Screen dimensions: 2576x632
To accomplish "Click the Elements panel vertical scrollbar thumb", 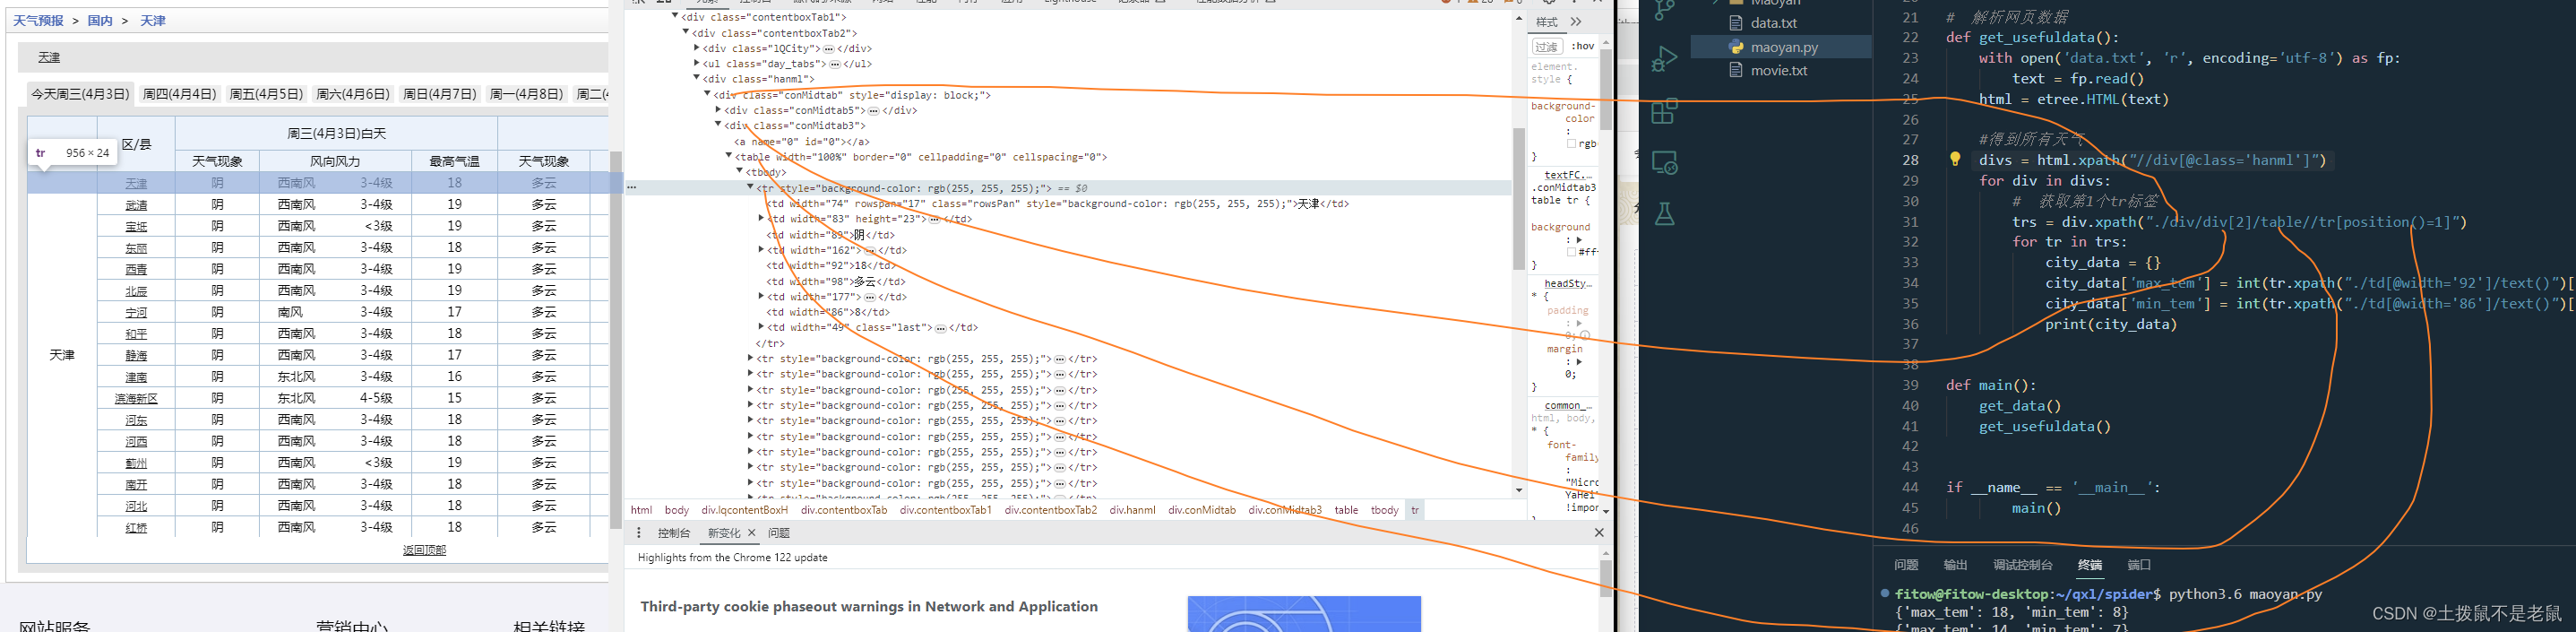I will tap(1519, 198).
